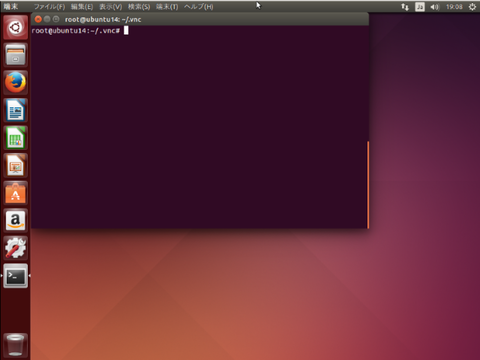Click the terminal title bar root@ubuntu14: ~/.vnc
The width and height of the screenshot is (480, 360).
(x=200, y=19)
